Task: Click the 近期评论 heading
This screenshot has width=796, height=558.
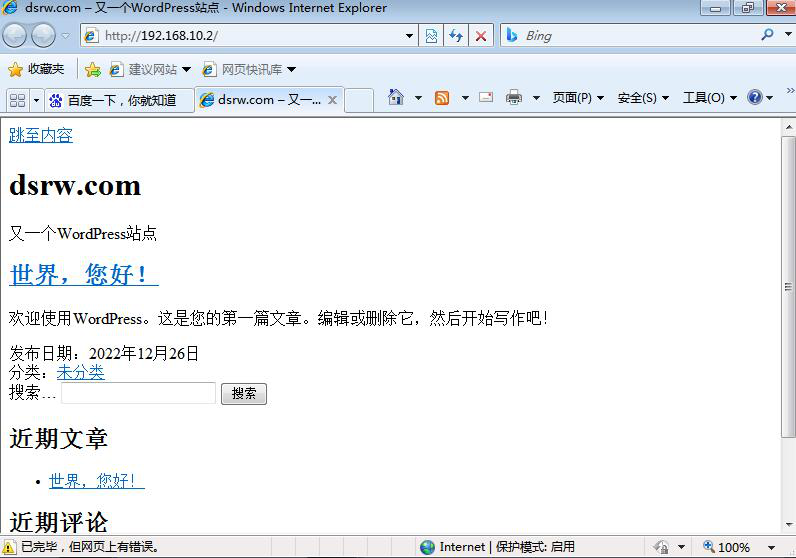Action: tap(58, 522)
